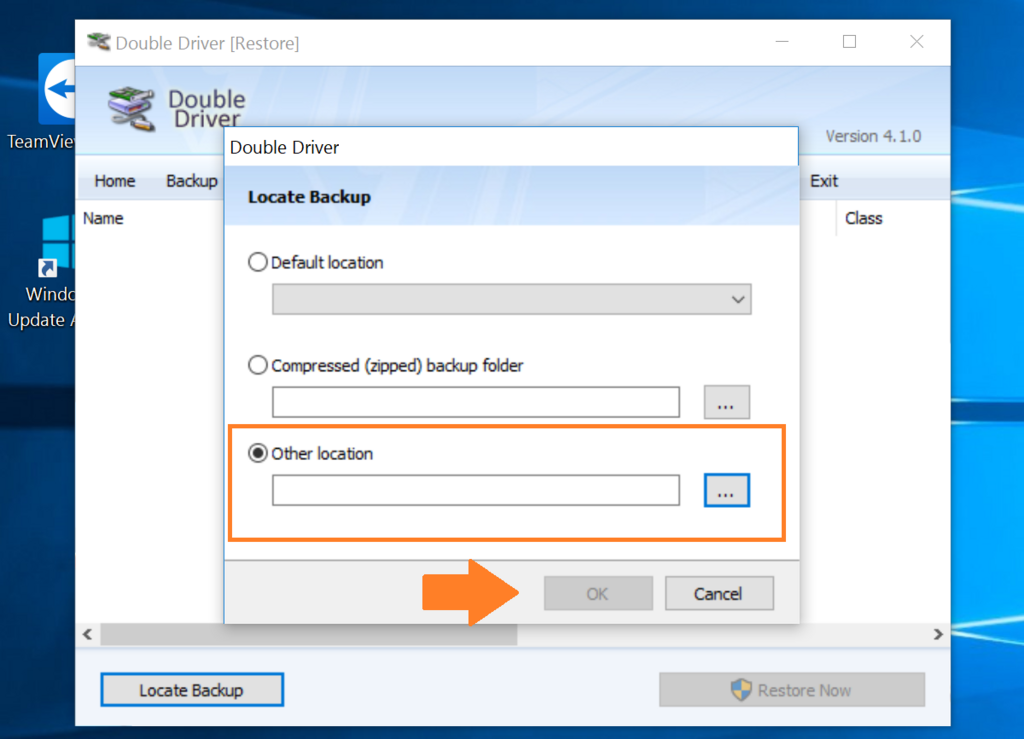1024x739 pixels.
Task: Click the right scrollbar arrow
Action: 938,634
